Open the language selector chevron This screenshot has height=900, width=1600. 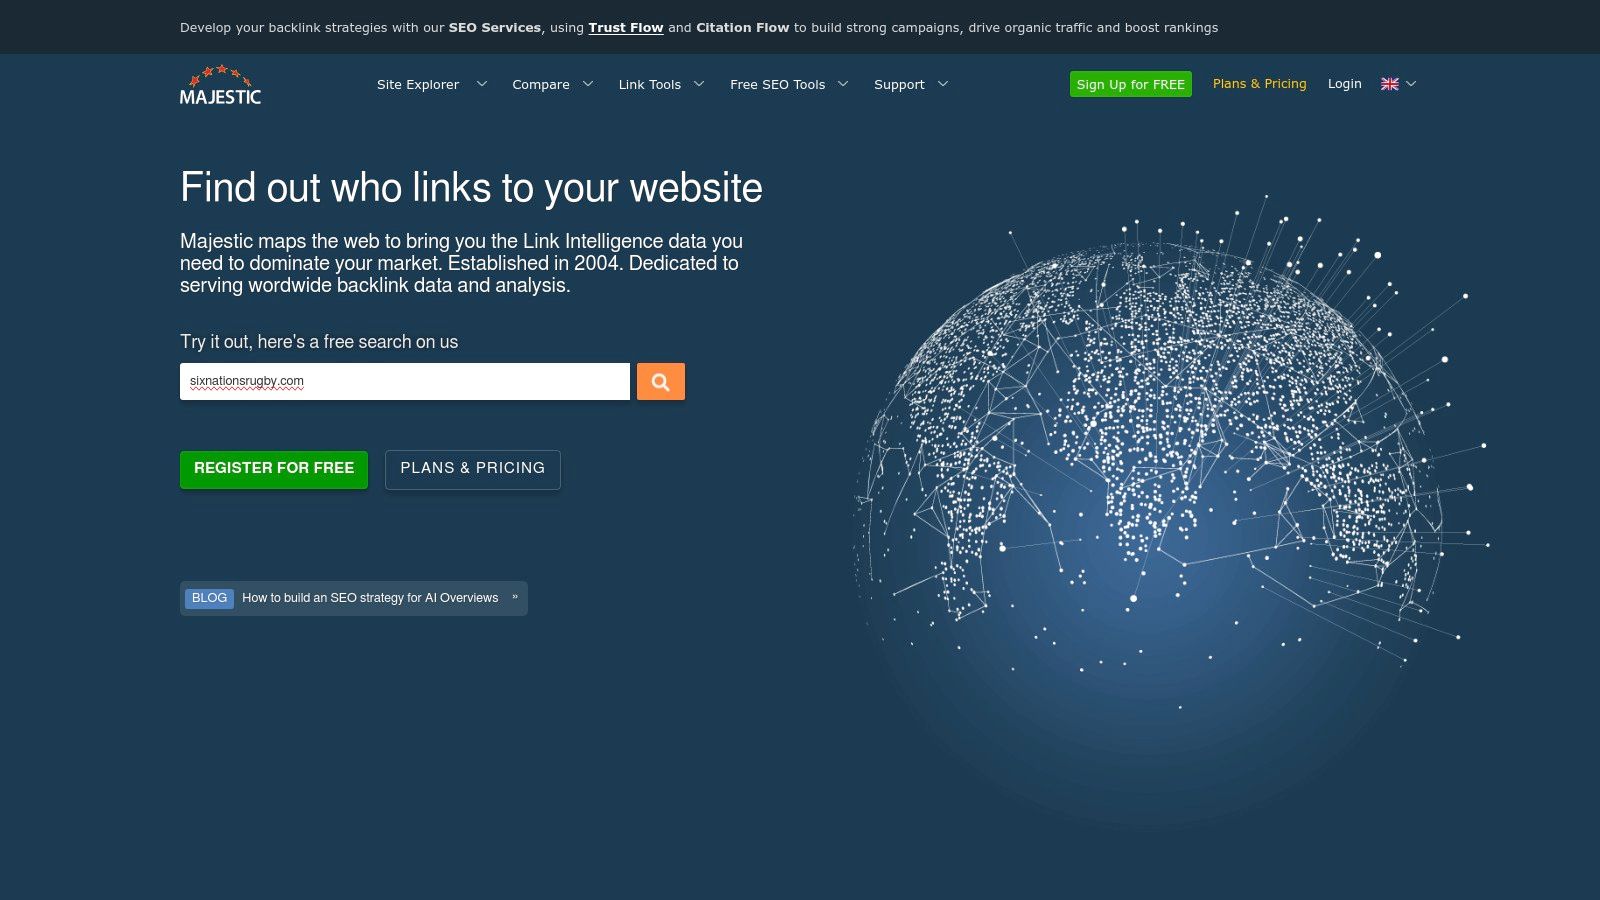point(1411,84)
